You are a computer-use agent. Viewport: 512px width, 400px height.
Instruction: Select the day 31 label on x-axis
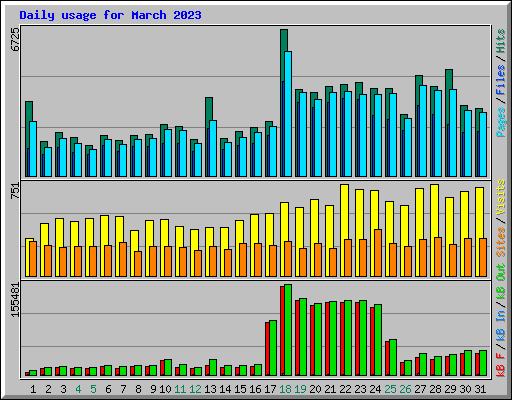point(480,389)
